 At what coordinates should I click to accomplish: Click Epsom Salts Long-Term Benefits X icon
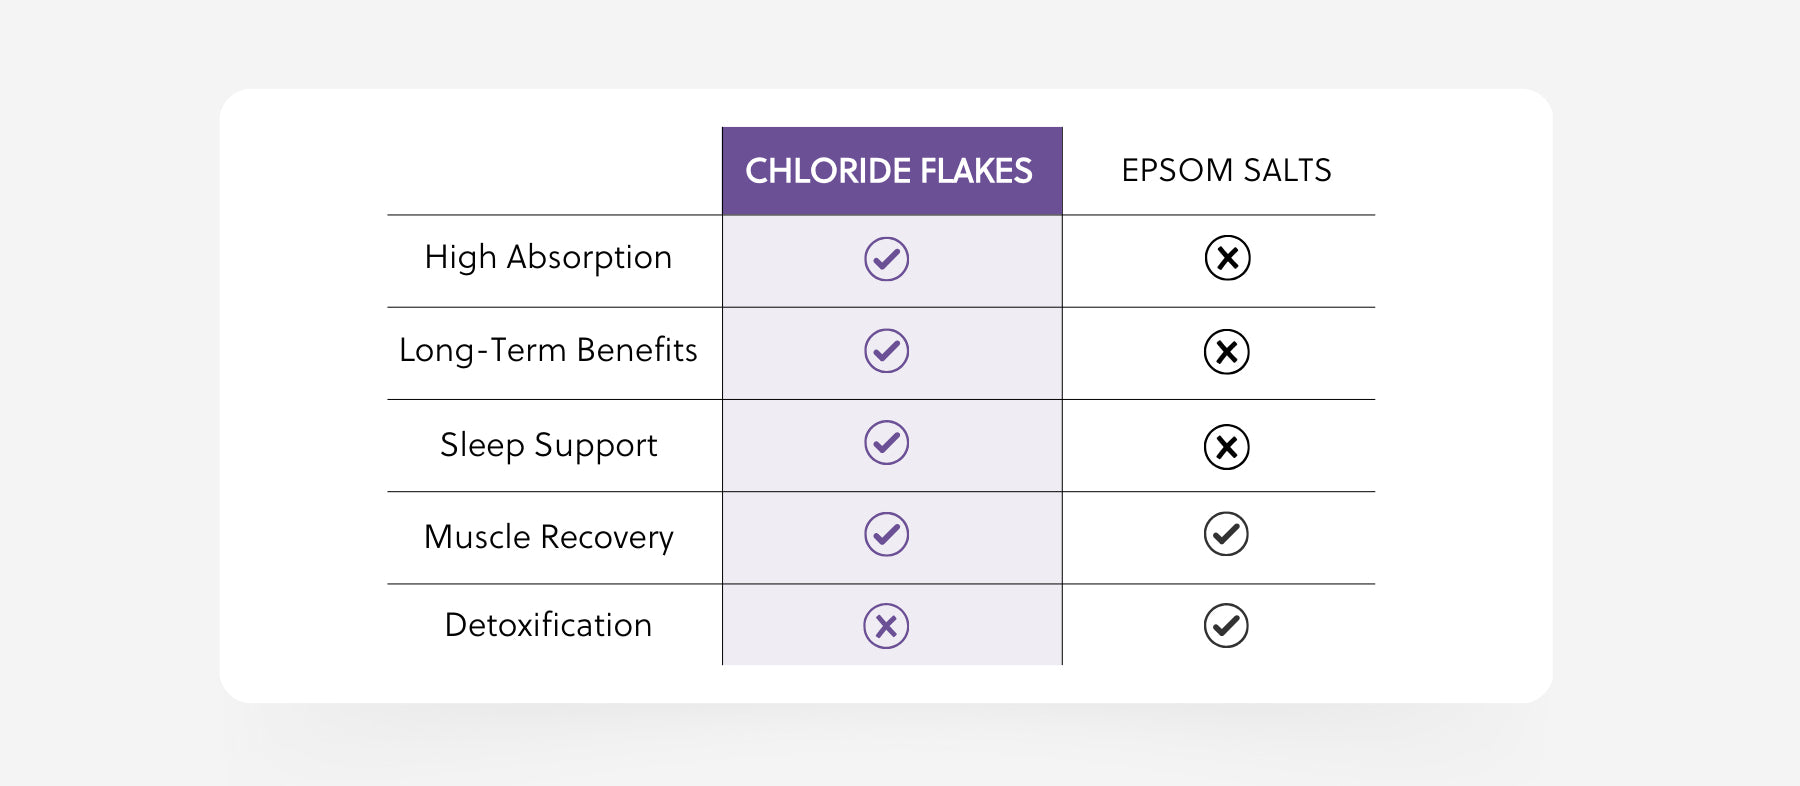1226,352
